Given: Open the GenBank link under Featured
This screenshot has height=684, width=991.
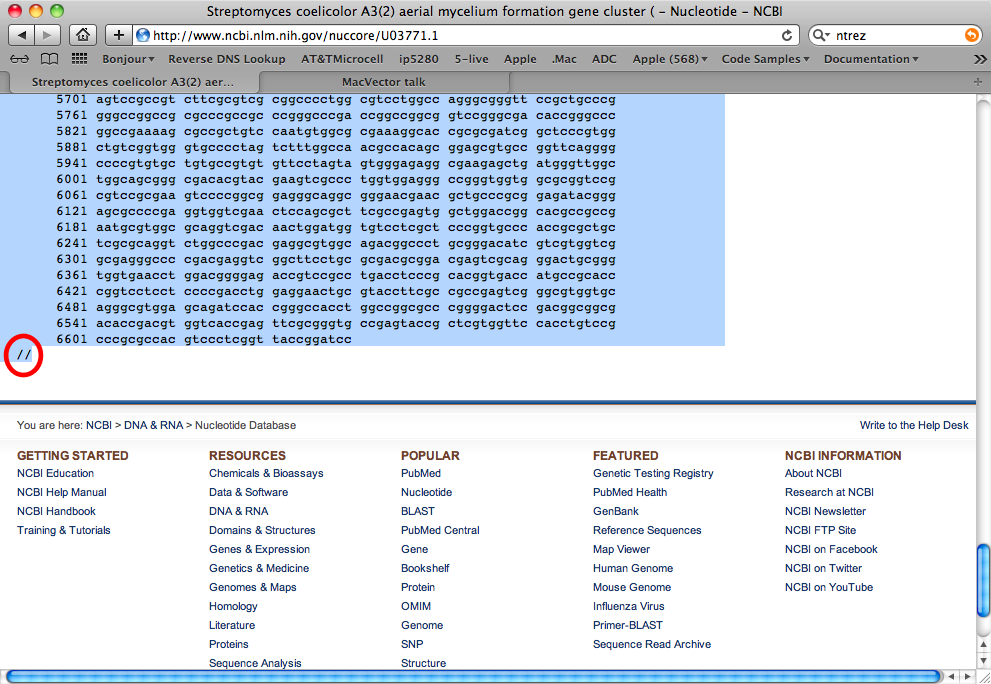Looking at the screenshot, I should click(x=615, y=511).
